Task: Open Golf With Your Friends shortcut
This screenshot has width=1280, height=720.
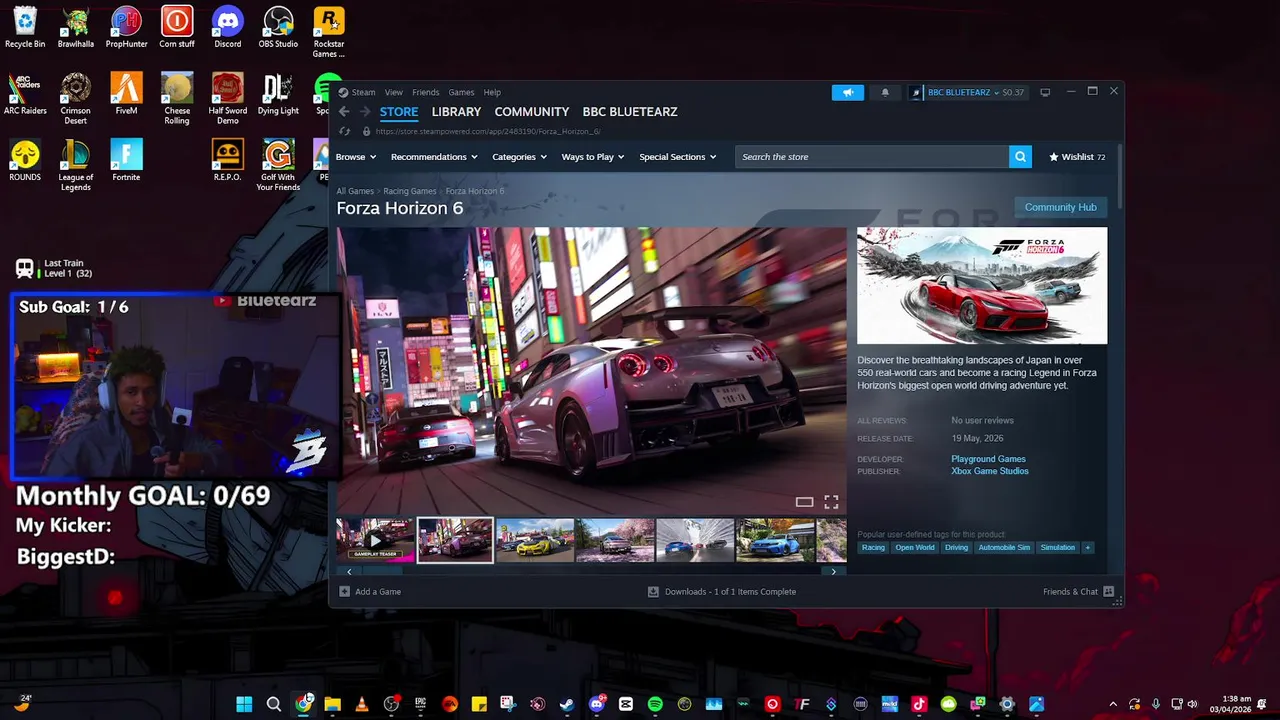Action: [x=278, y=165]
